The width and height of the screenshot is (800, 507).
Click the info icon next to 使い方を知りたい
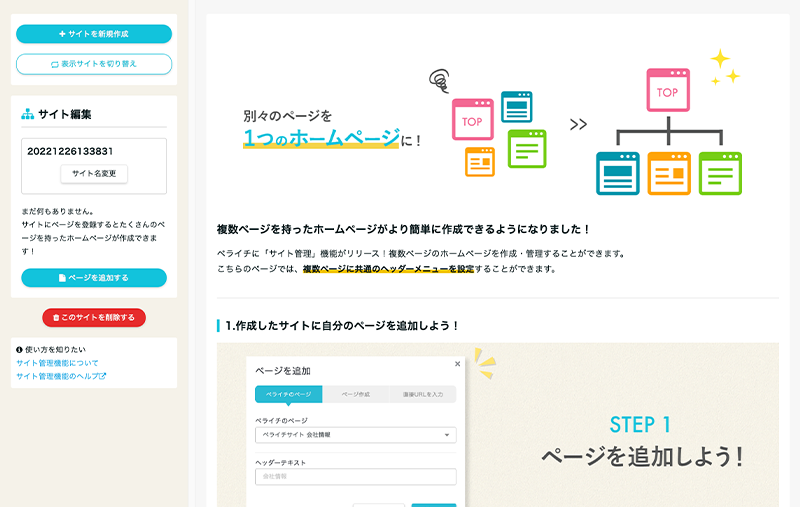20,349
